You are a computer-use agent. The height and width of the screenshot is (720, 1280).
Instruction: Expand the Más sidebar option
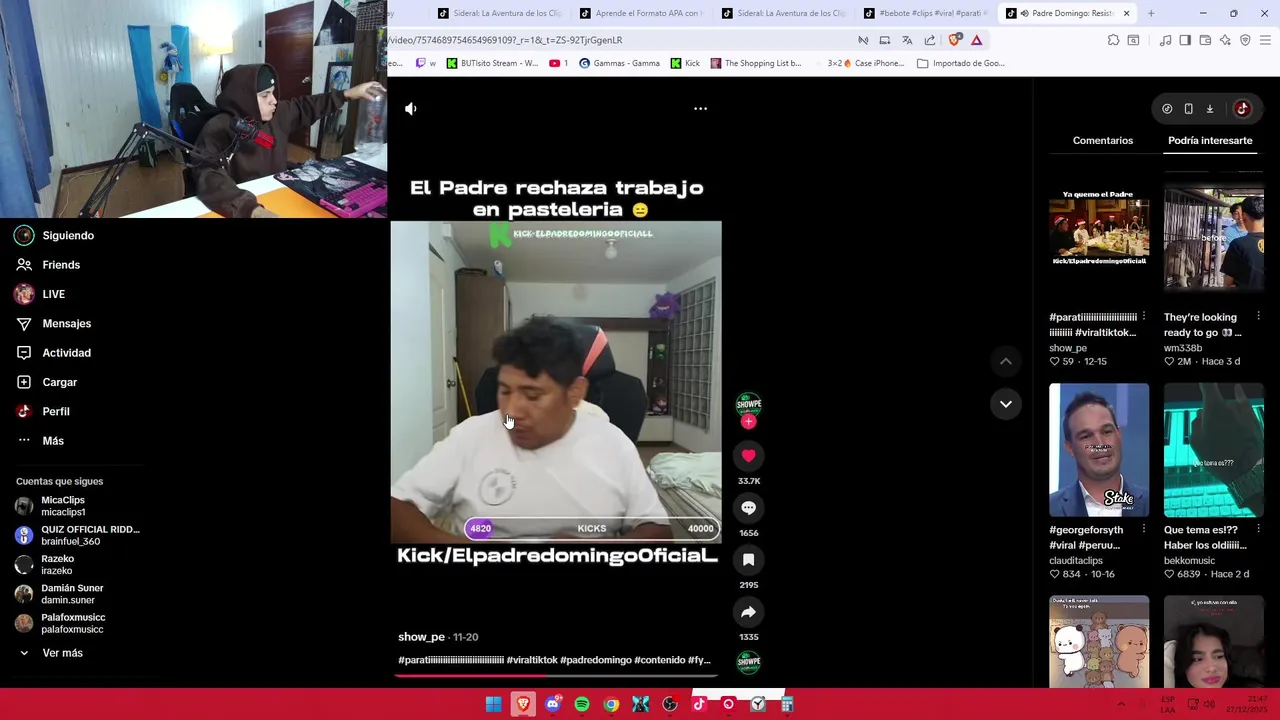tap(40, 441)
